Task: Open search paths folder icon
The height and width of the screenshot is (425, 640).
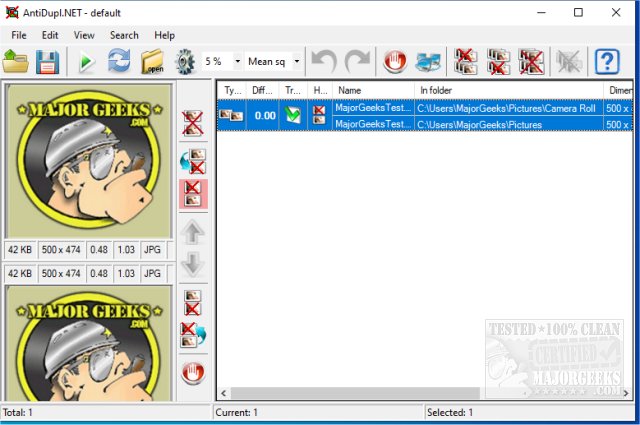Action: pos(152,62)
